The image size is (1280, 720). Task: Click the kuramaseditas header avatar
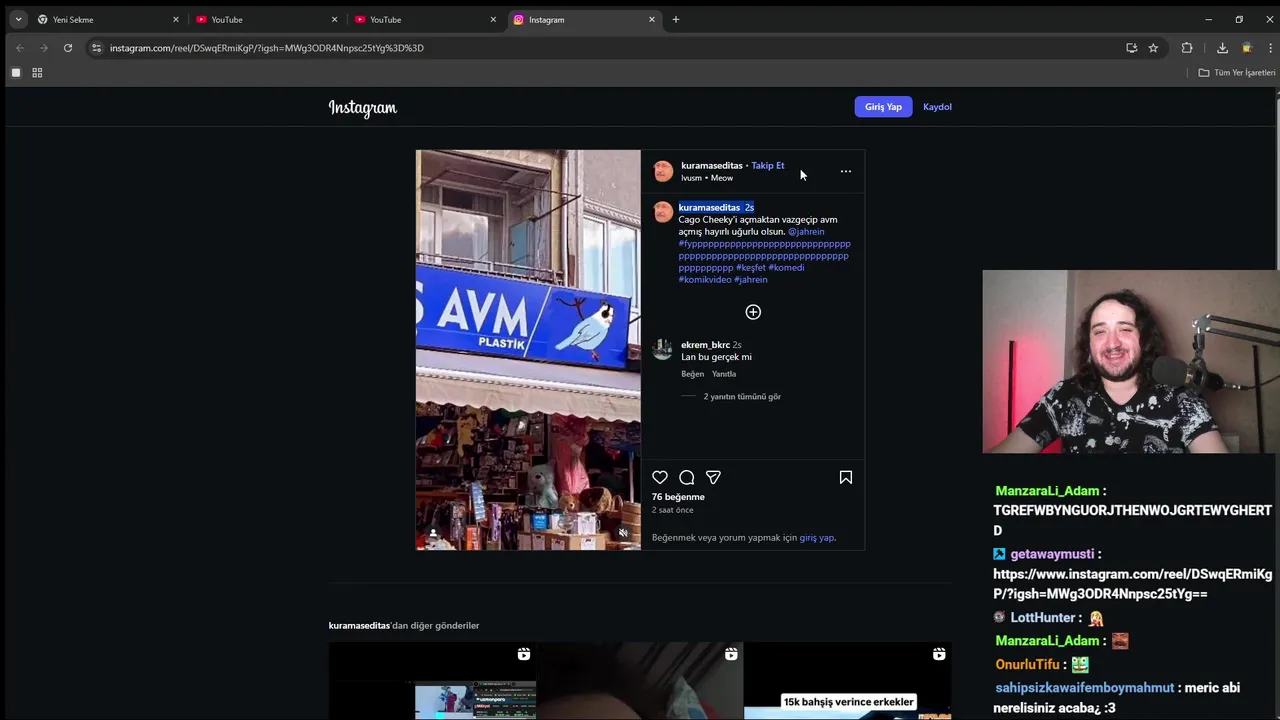[x=663, y=171]
